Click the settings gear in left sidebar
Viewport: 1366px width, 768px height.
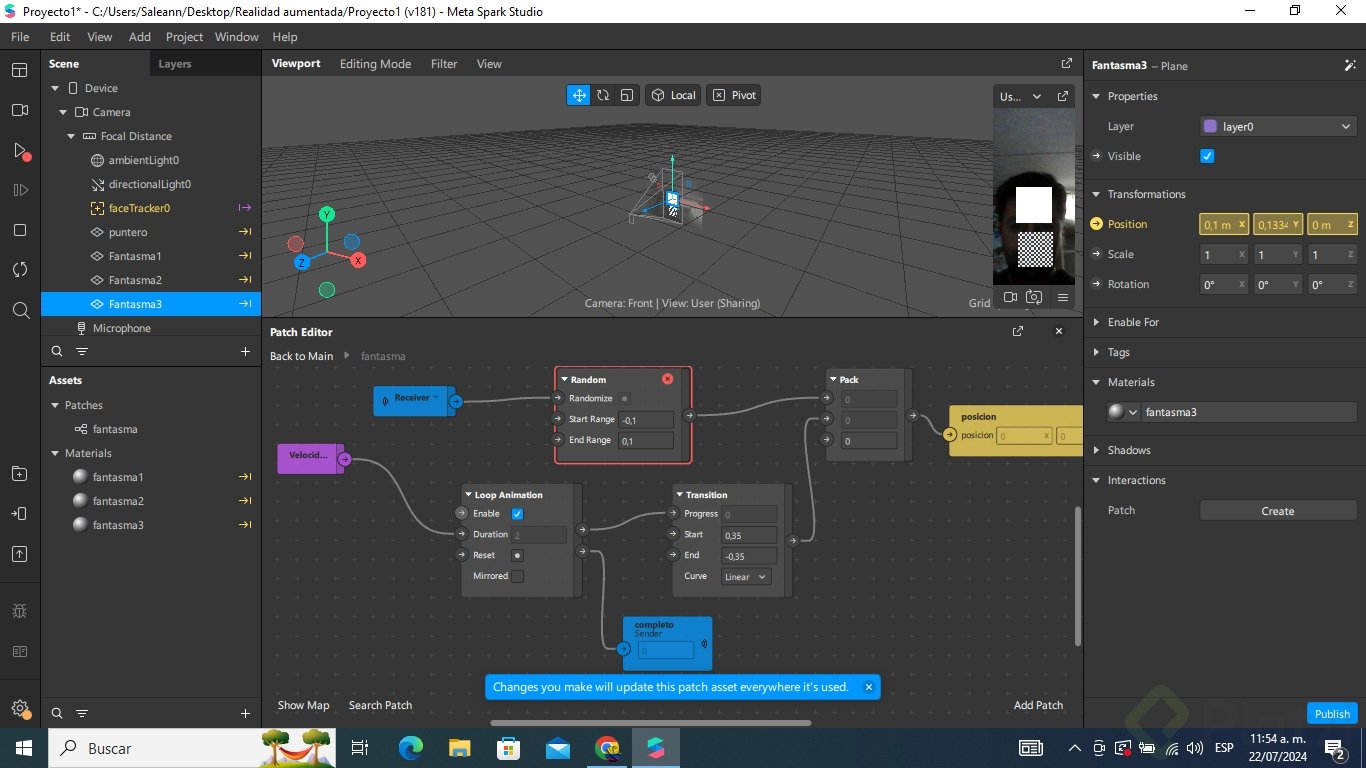click(20, 708)
